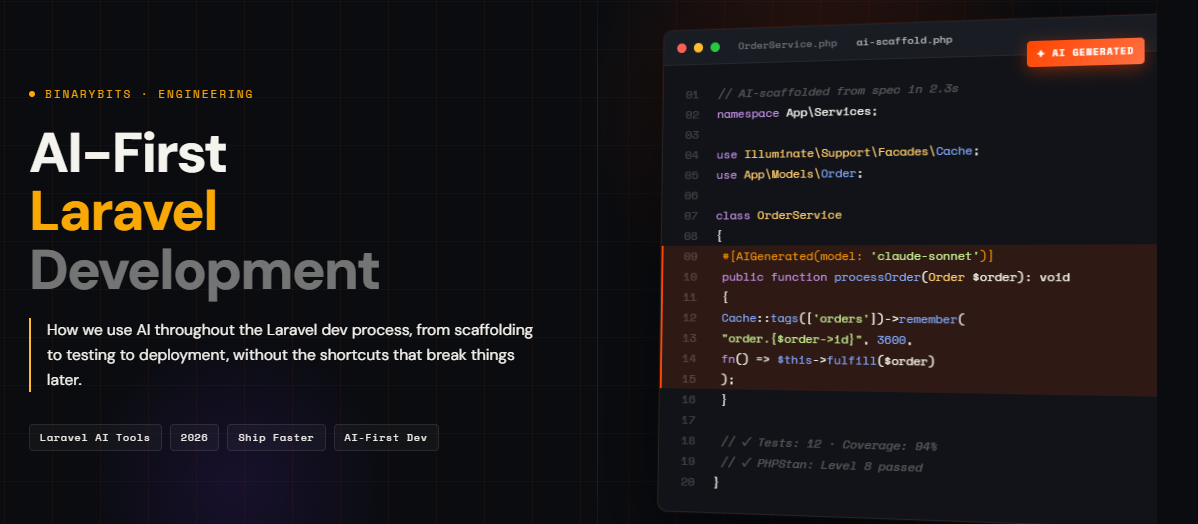The image size is (1198, 524).
Task: Click the orange dot before BINARYBITS
Action: (x=32, y=95)
